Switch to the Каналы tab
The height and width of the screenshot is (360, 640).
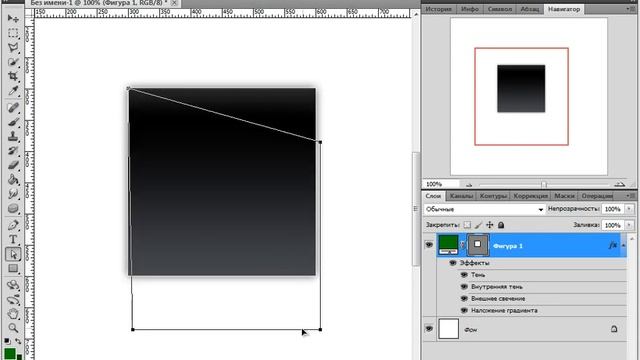click(x=461, y=196)
